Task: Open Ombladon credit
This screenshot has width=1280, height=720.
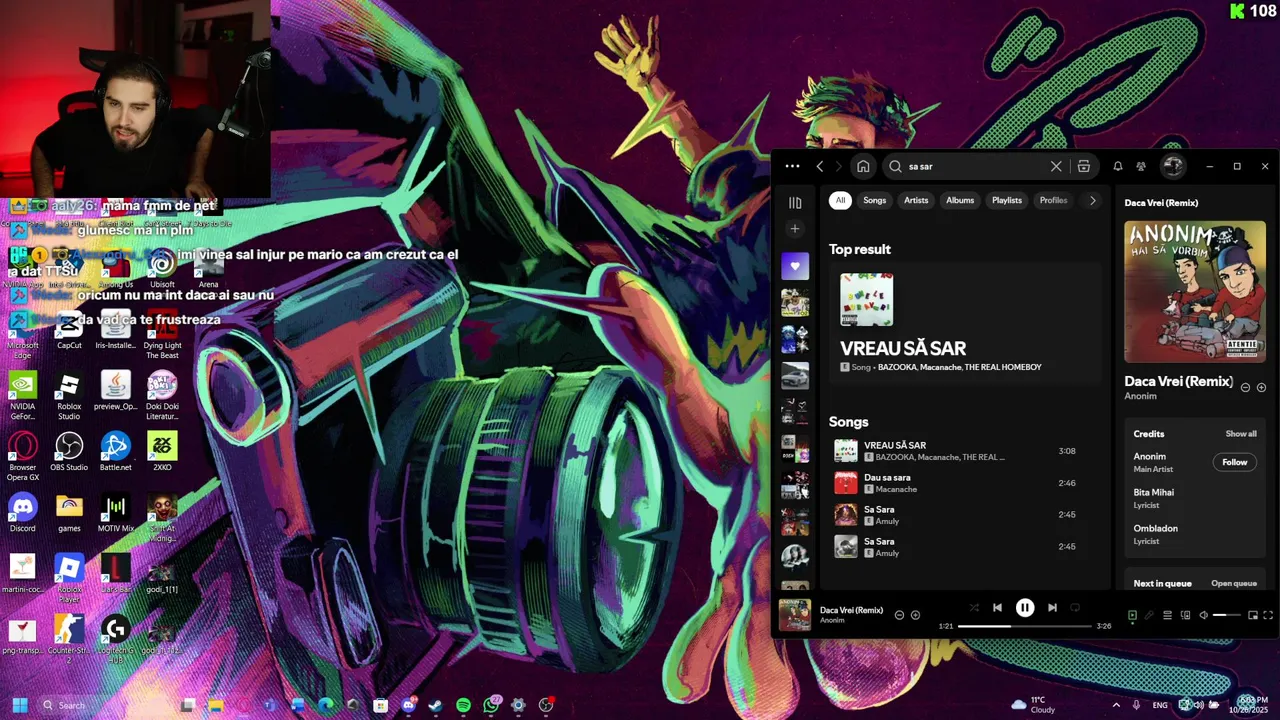Action: click(1155, 528)
